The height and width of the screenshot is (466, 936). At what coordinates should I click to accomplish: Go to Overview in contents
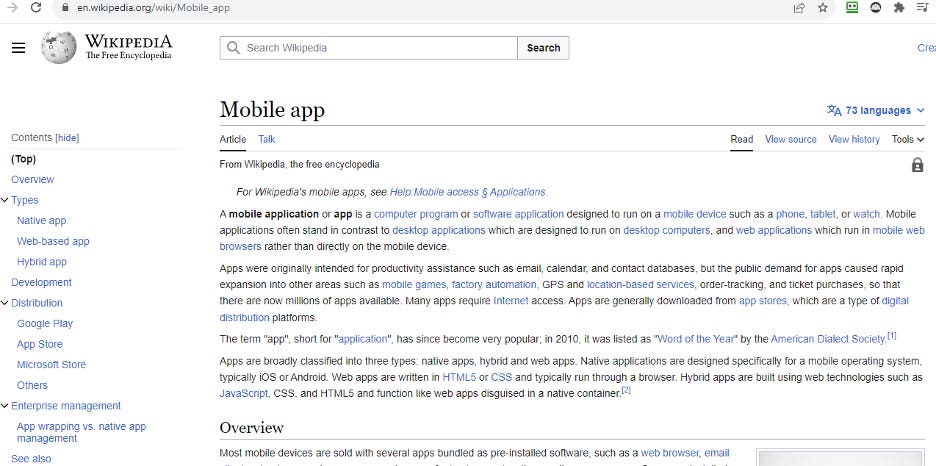click(x=32, y=179)
